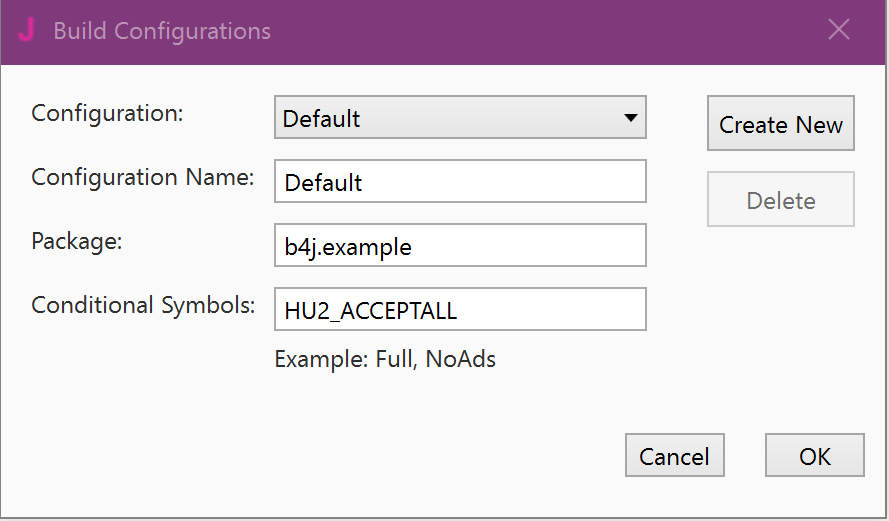The height and width of the screenshot is (521, 889).
Task: Click the Conditional Symbols: label
Action: tap(143, 305)
